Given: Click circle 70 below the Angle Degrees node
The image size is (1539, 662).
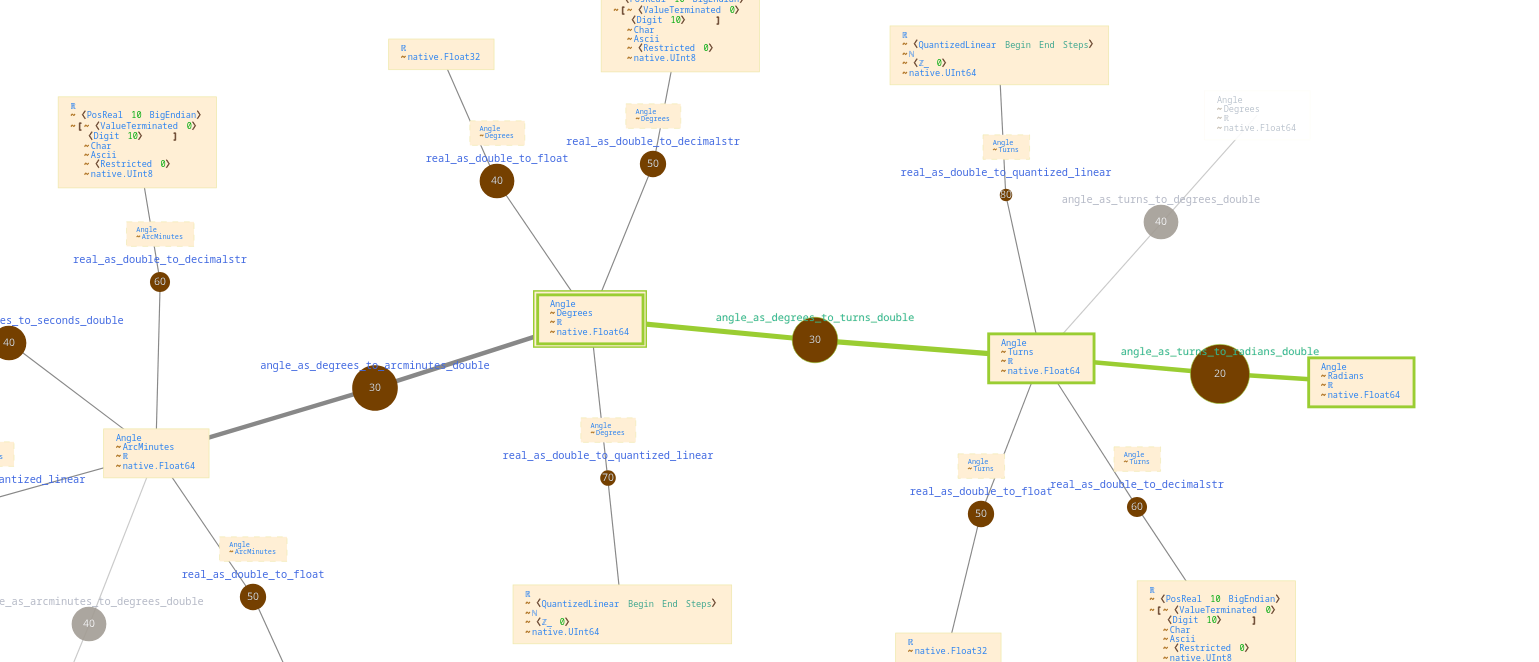Looking at the screenshot, I should [608, 478].
